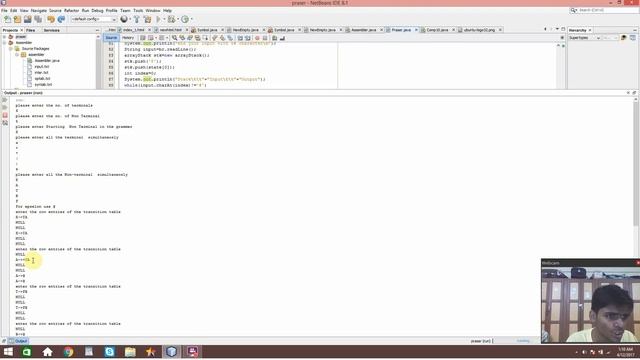Click the Search field in top right
The width and height of the screenshot is (640, 360).
[604, 10]
